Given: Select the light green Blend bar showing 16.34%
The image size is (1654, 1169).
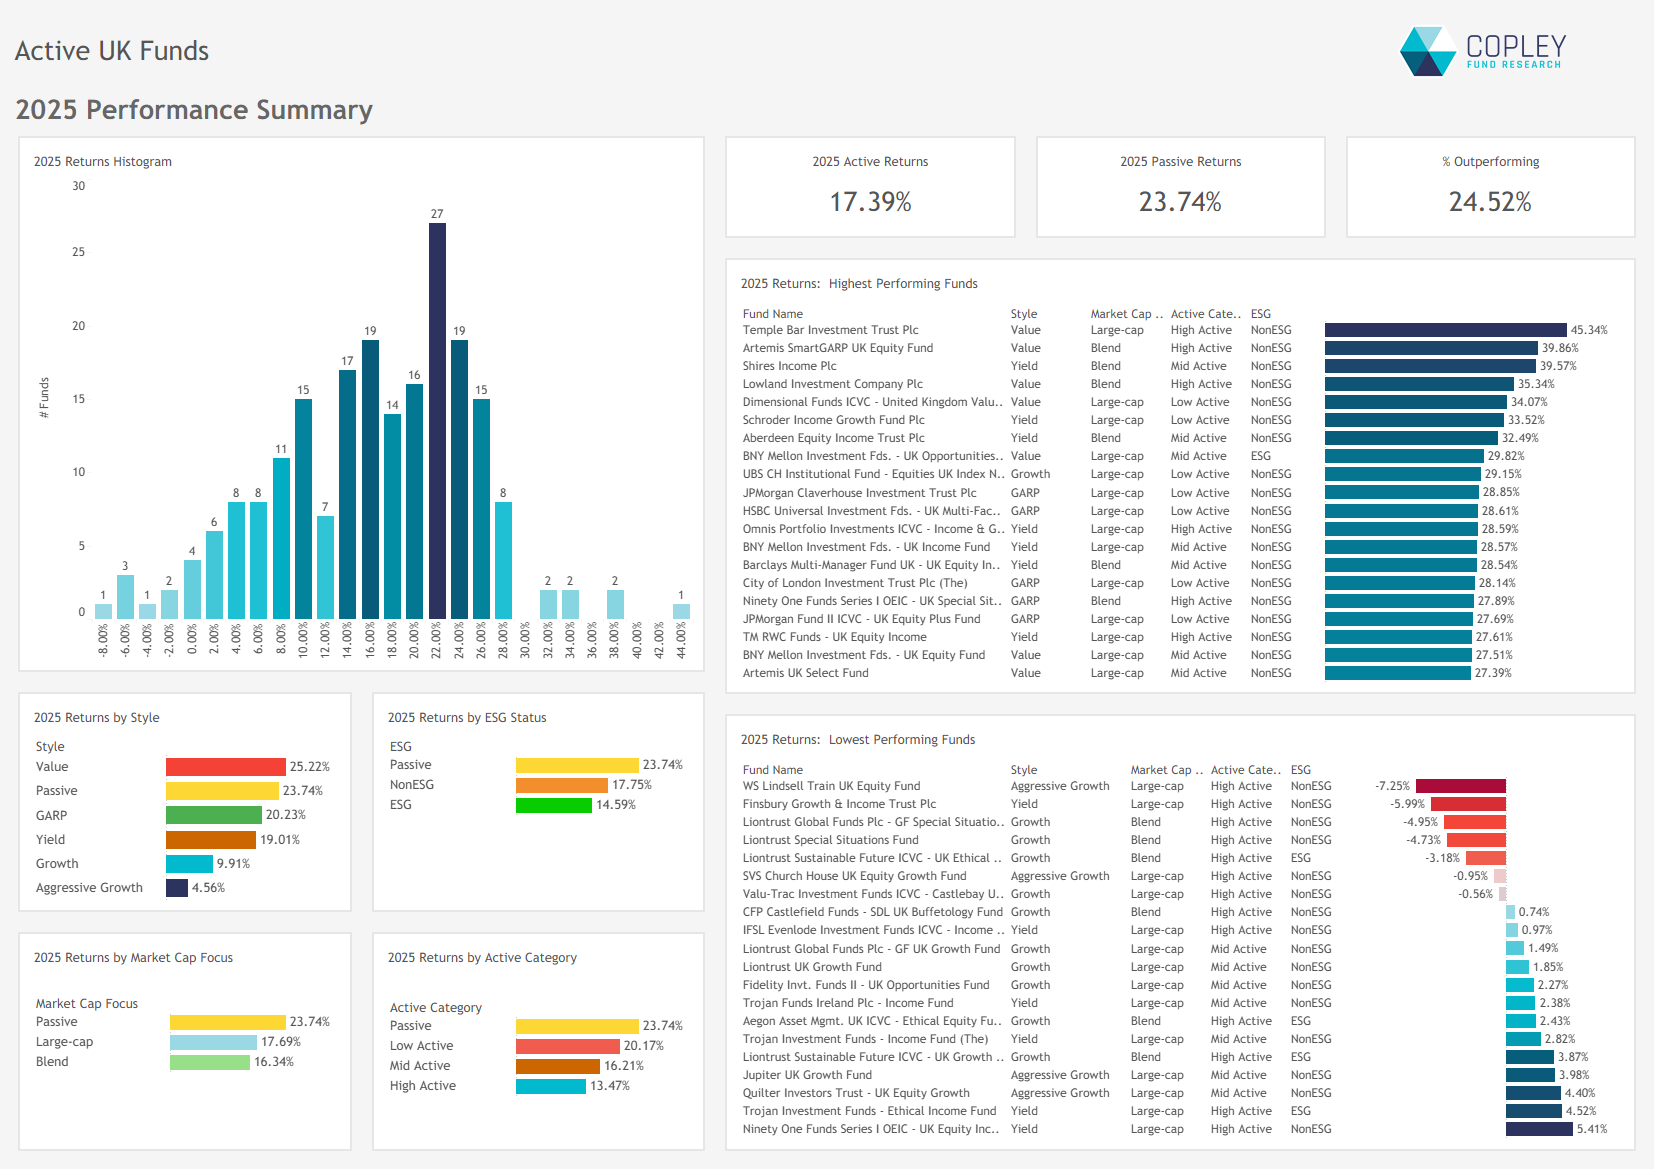Looking at the screenshot, I should tap(209, 1062).
